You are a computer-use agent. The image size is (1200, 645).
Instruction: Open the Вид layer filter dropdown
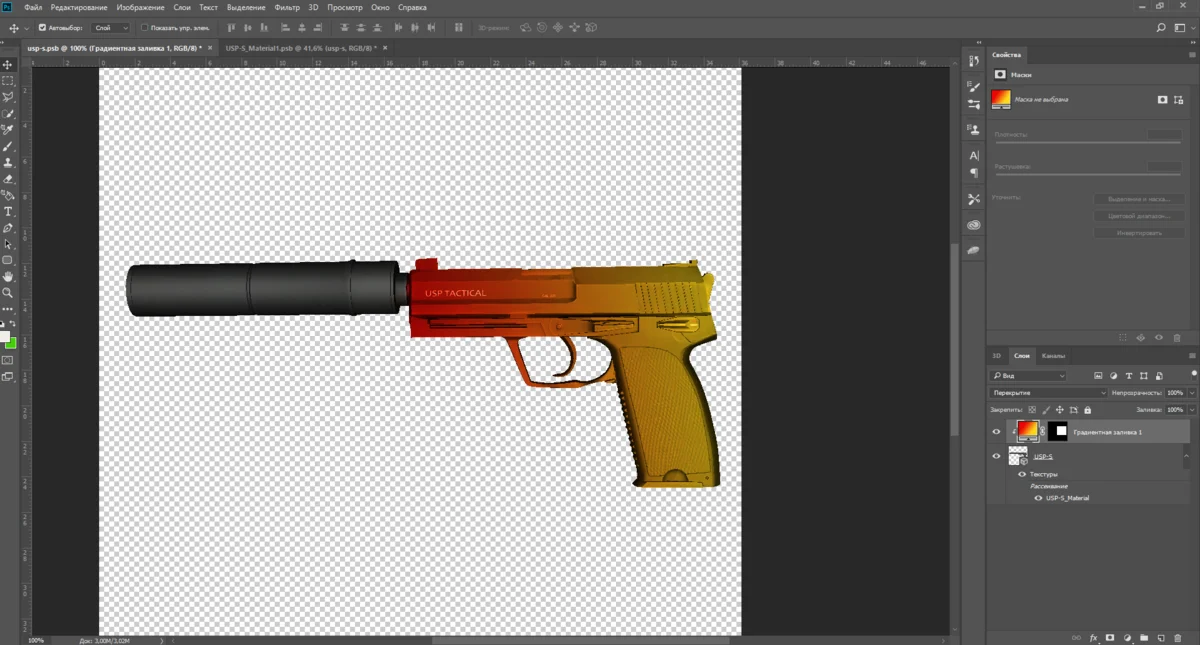[x=1027, y=376]
